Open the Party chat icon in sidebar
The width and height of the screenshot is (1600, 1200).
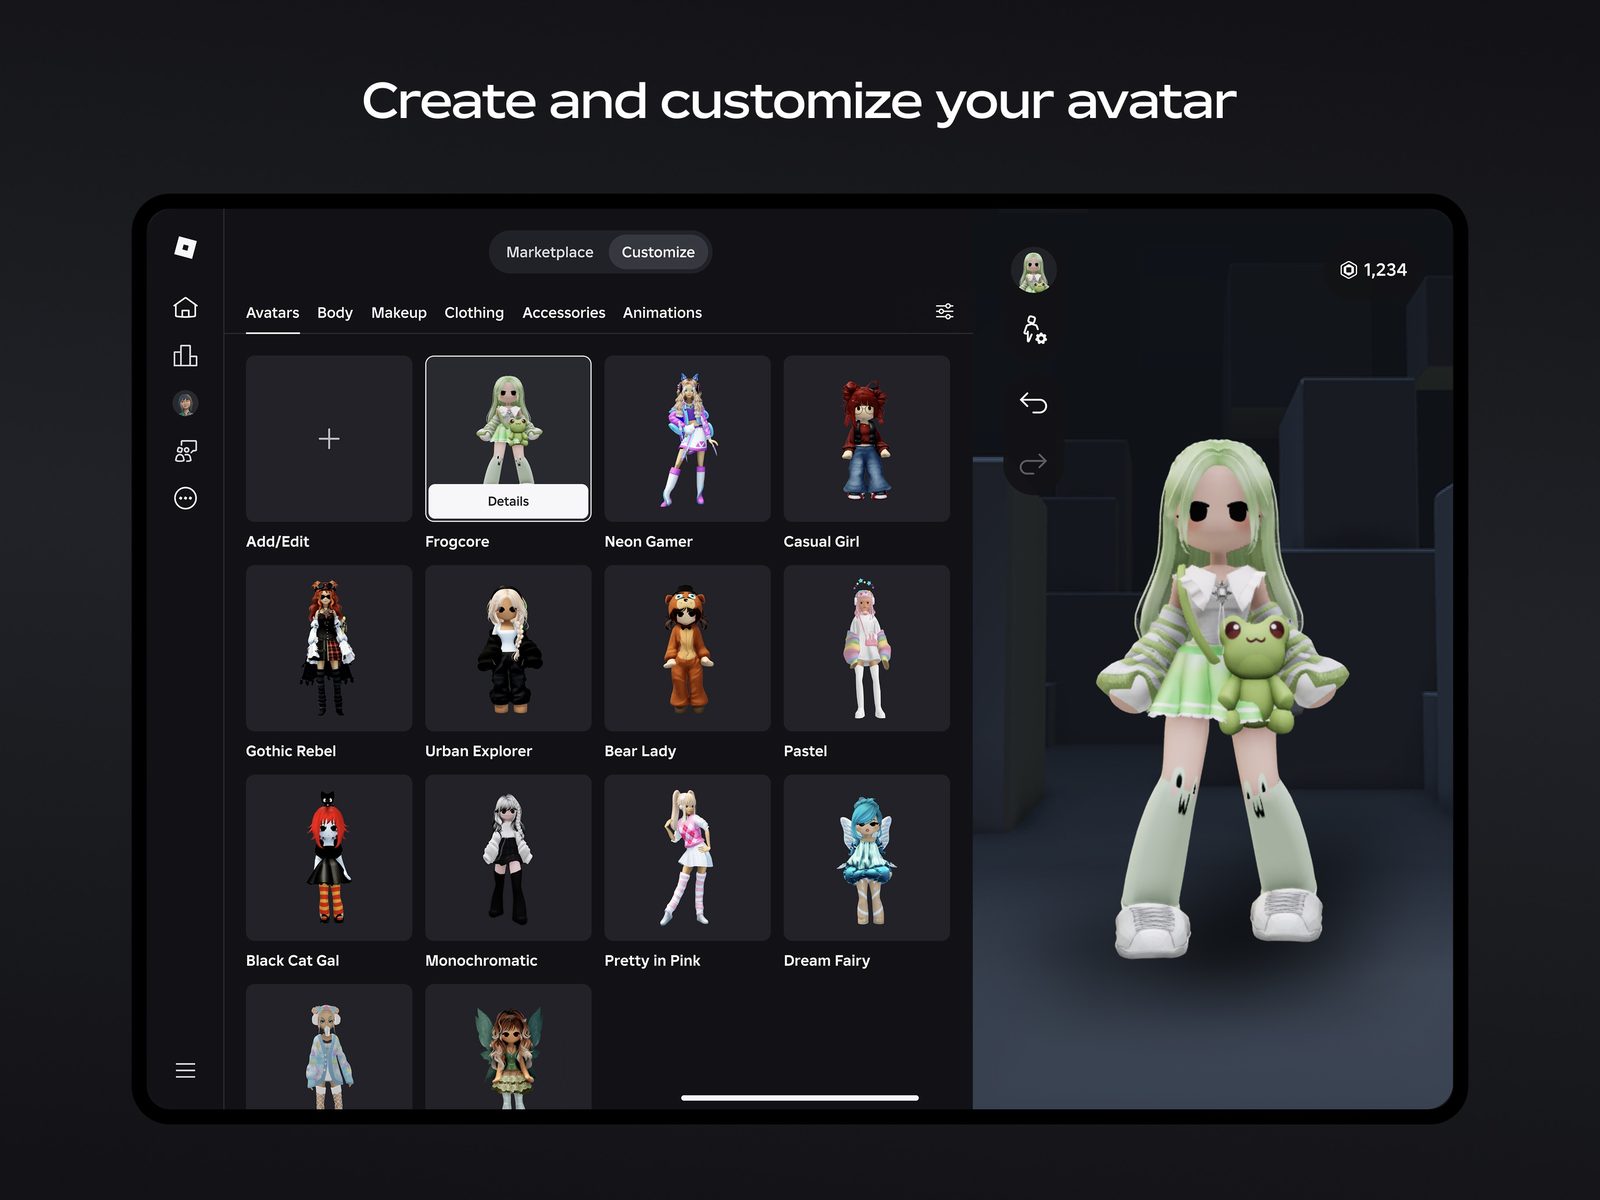click(185, 451)
